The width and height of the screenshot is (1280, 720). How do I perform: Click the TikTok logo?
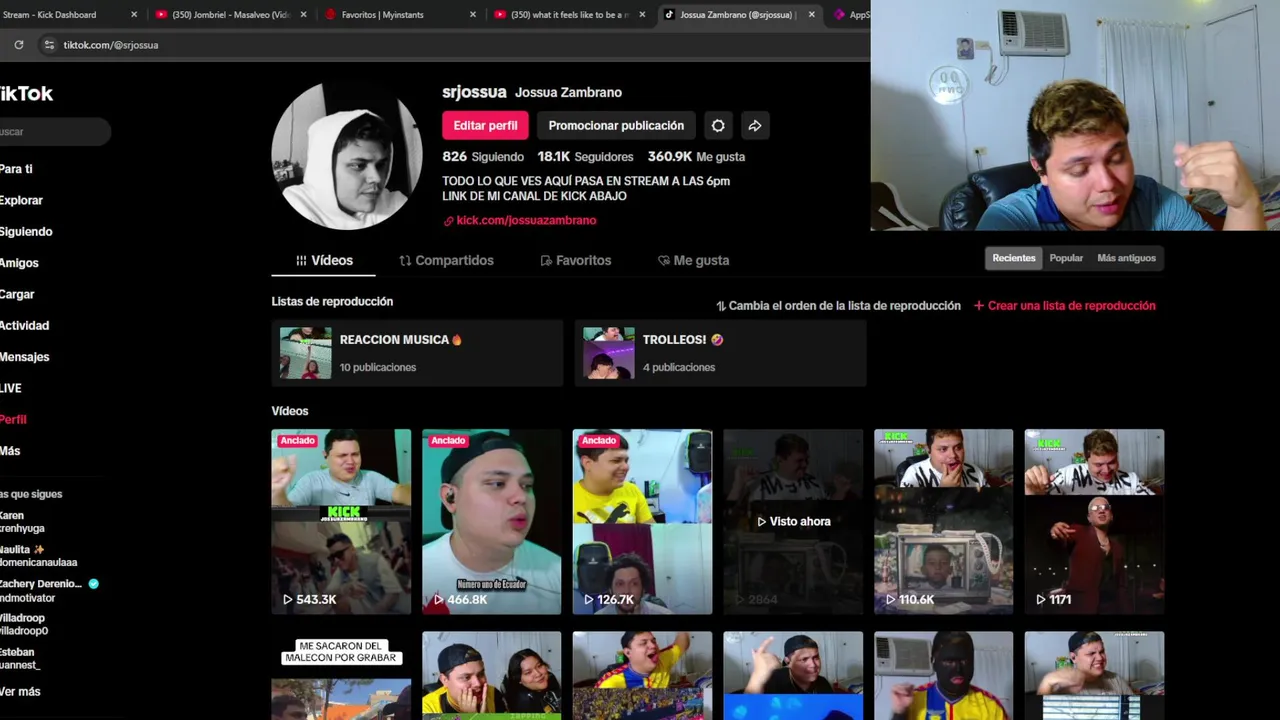click(x=26, y=94)
